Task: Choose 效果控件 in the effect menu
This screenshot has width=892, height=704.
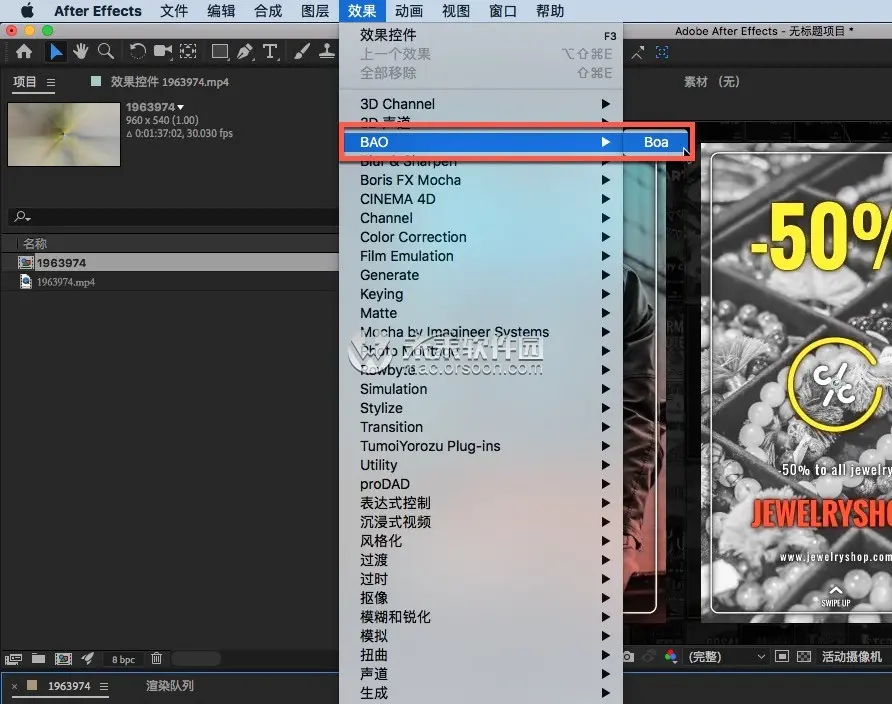Action: tap(481, 35)
